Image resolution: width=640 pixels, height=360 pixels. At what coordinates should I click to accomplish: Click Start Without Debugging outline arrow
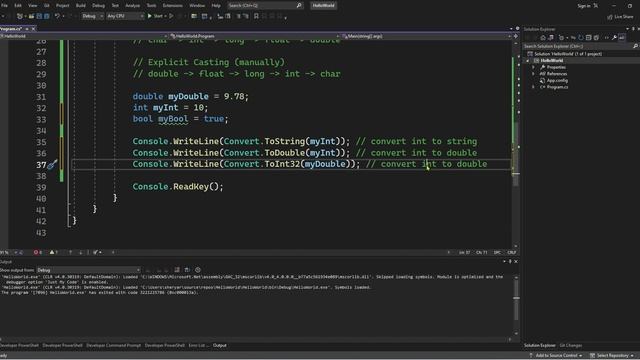(171, 16)
